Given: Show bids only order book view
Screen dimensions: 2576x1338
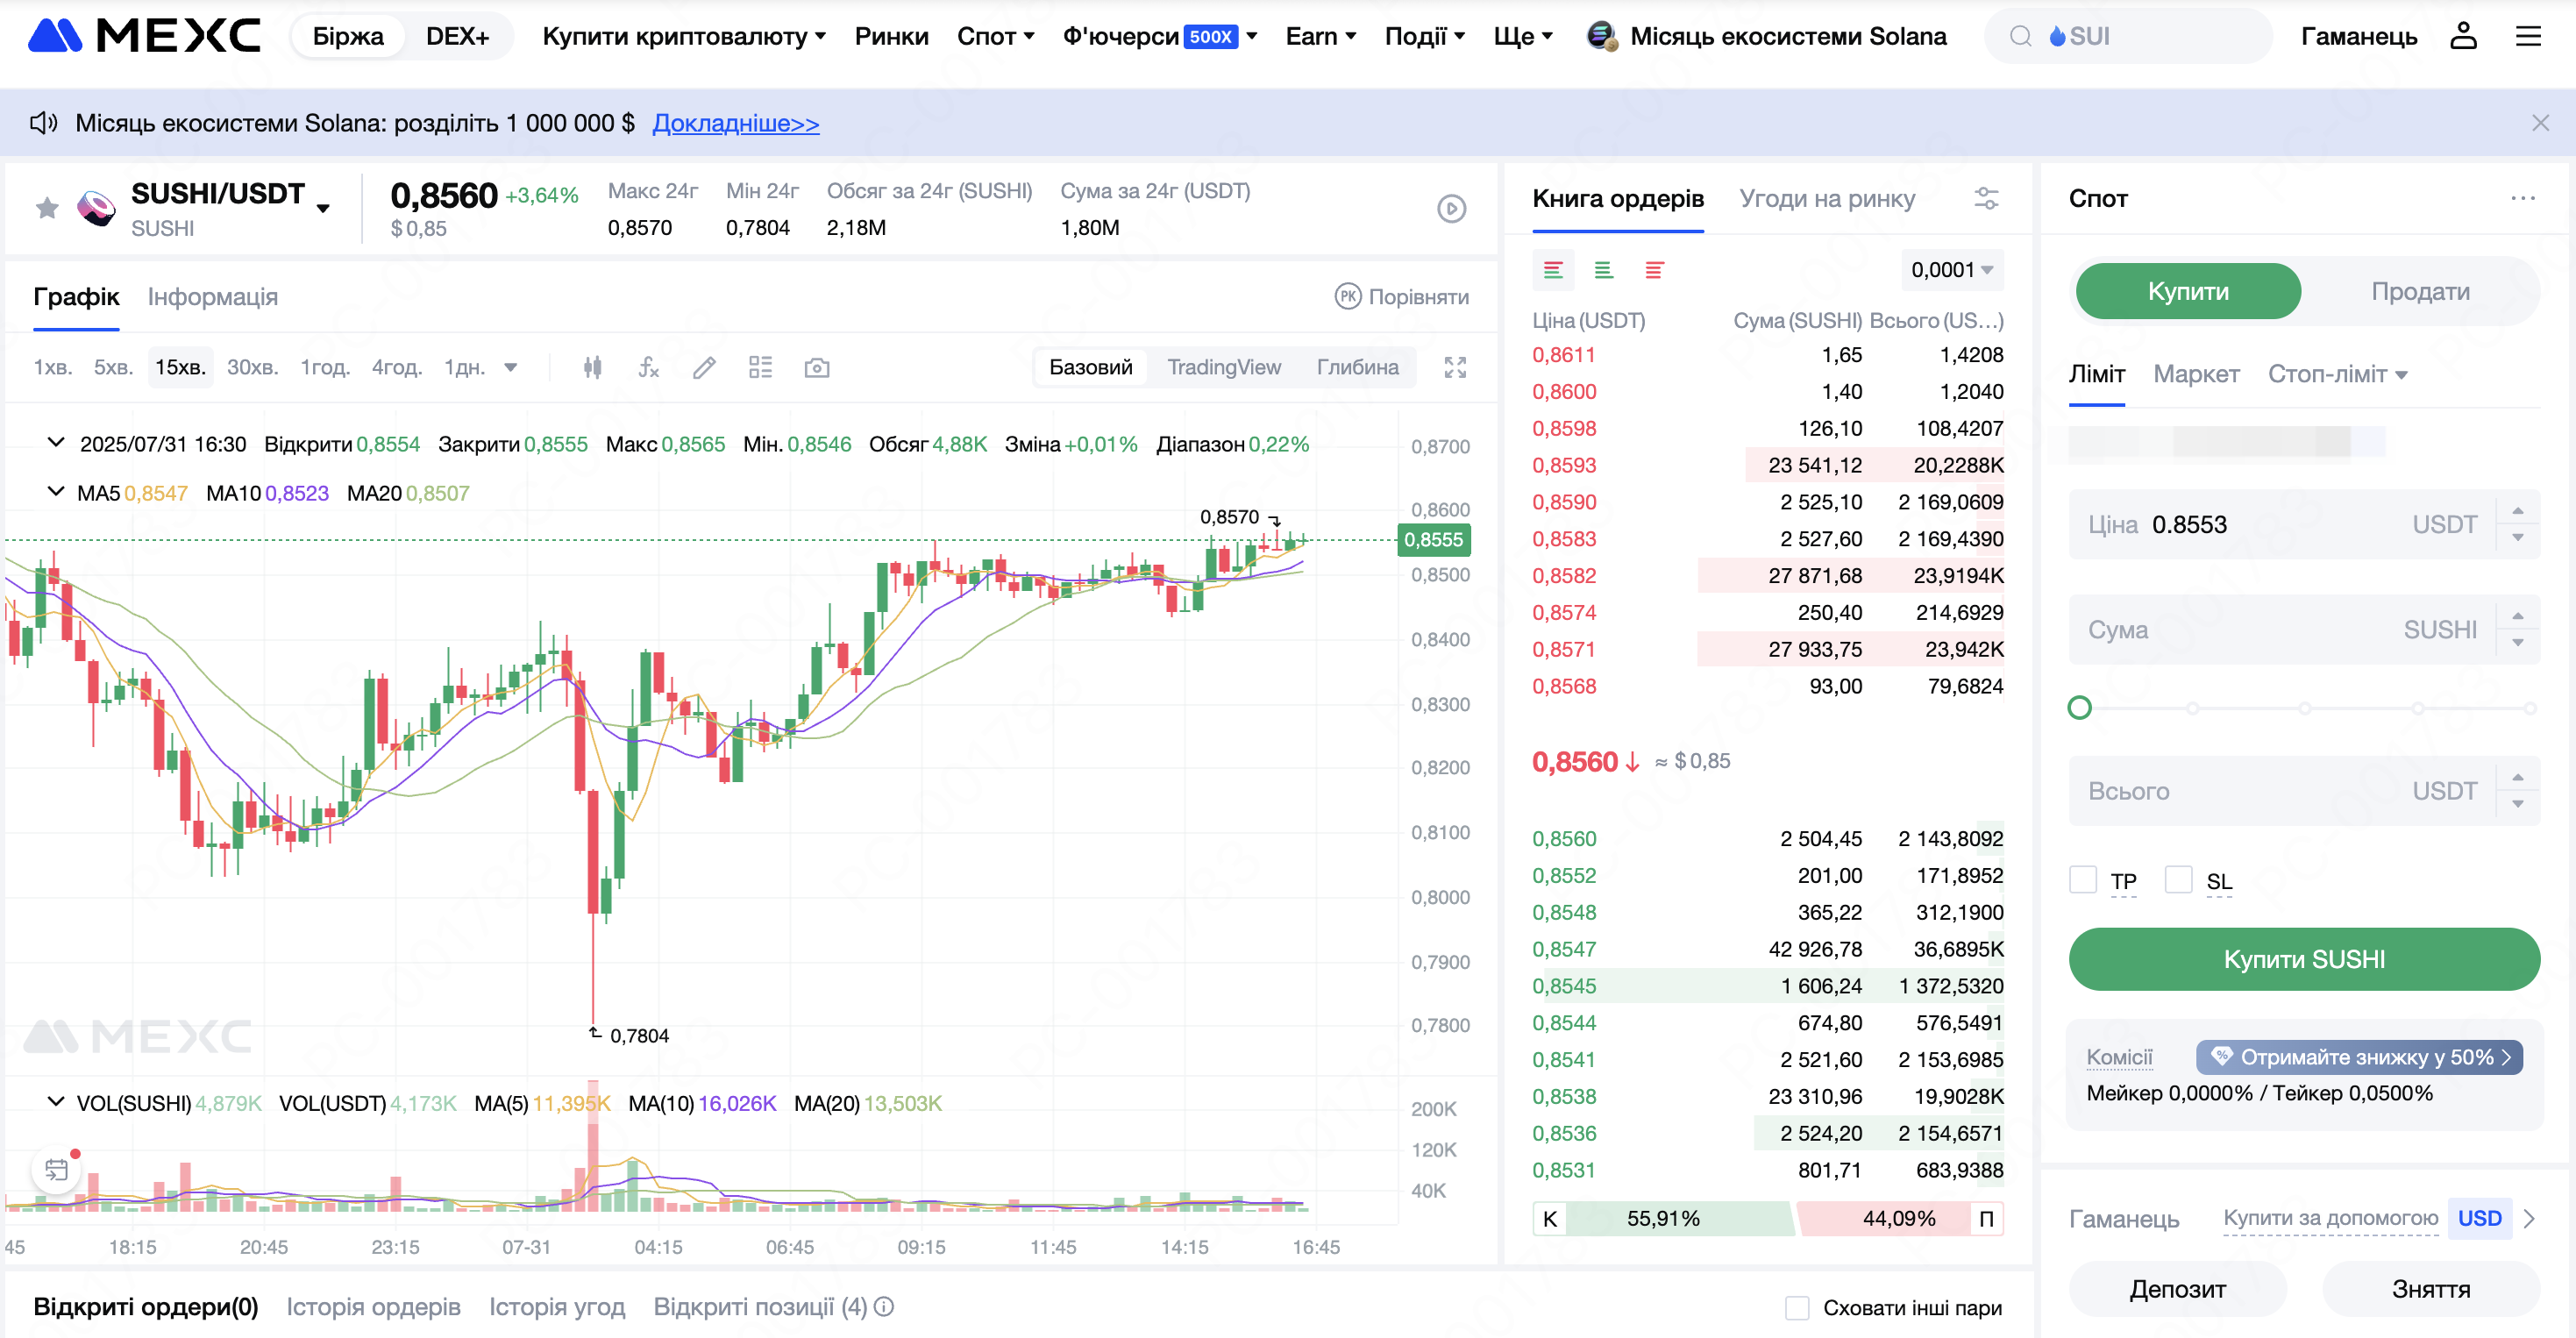Looking at the screenshot, I should tap(1603, 270).
